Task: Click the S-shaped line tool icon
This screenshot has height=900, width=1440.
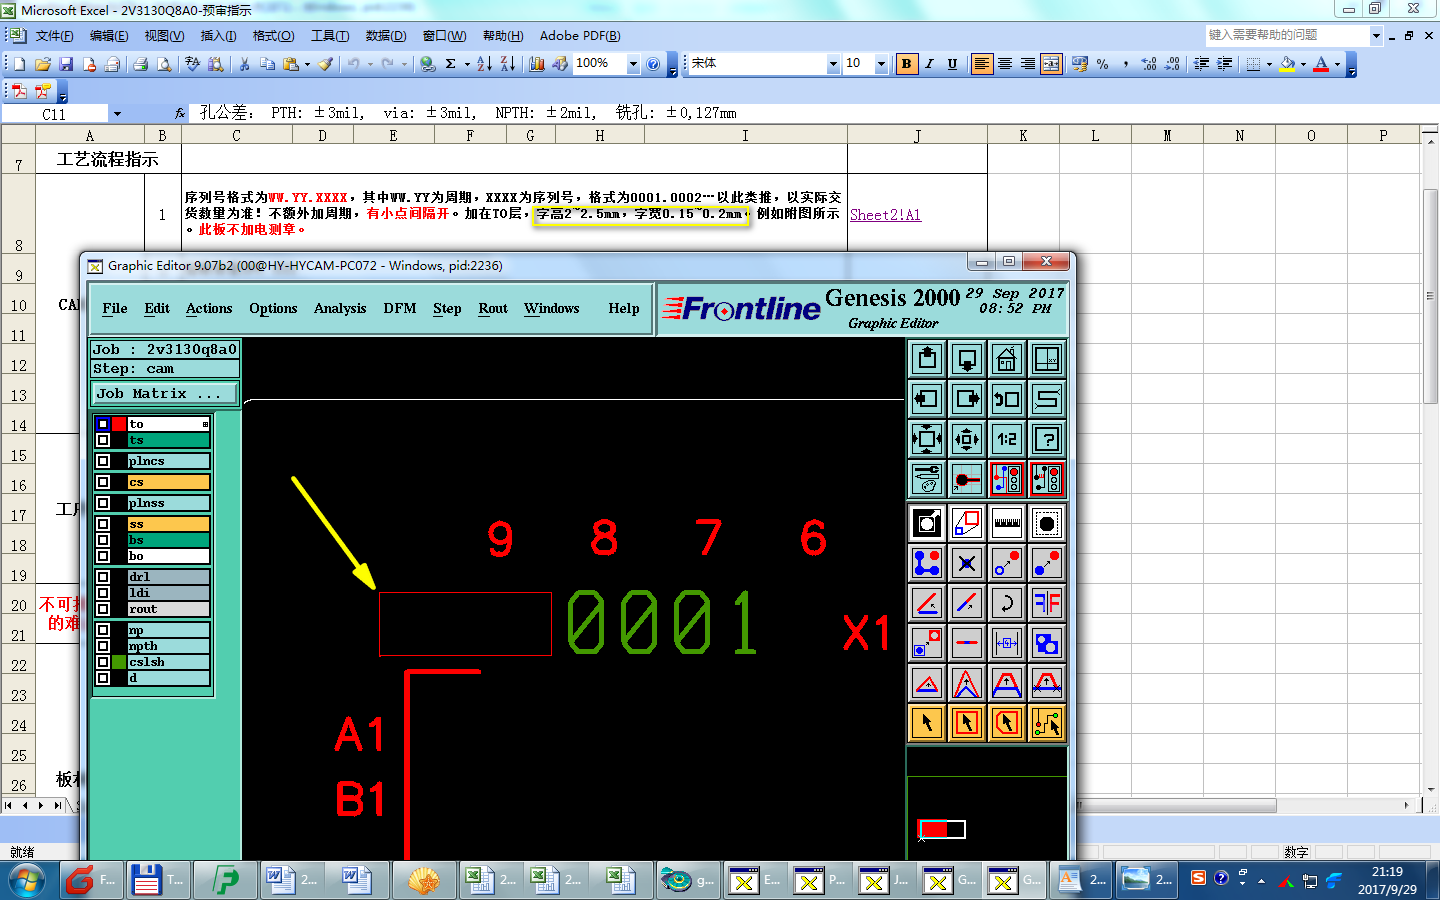Action: [1047, 399]
